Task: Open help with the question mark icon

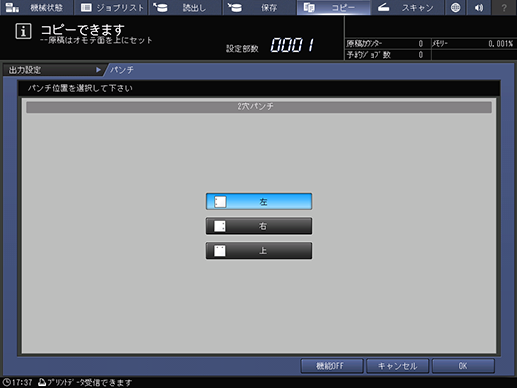Action: click(x=504, y=7)
